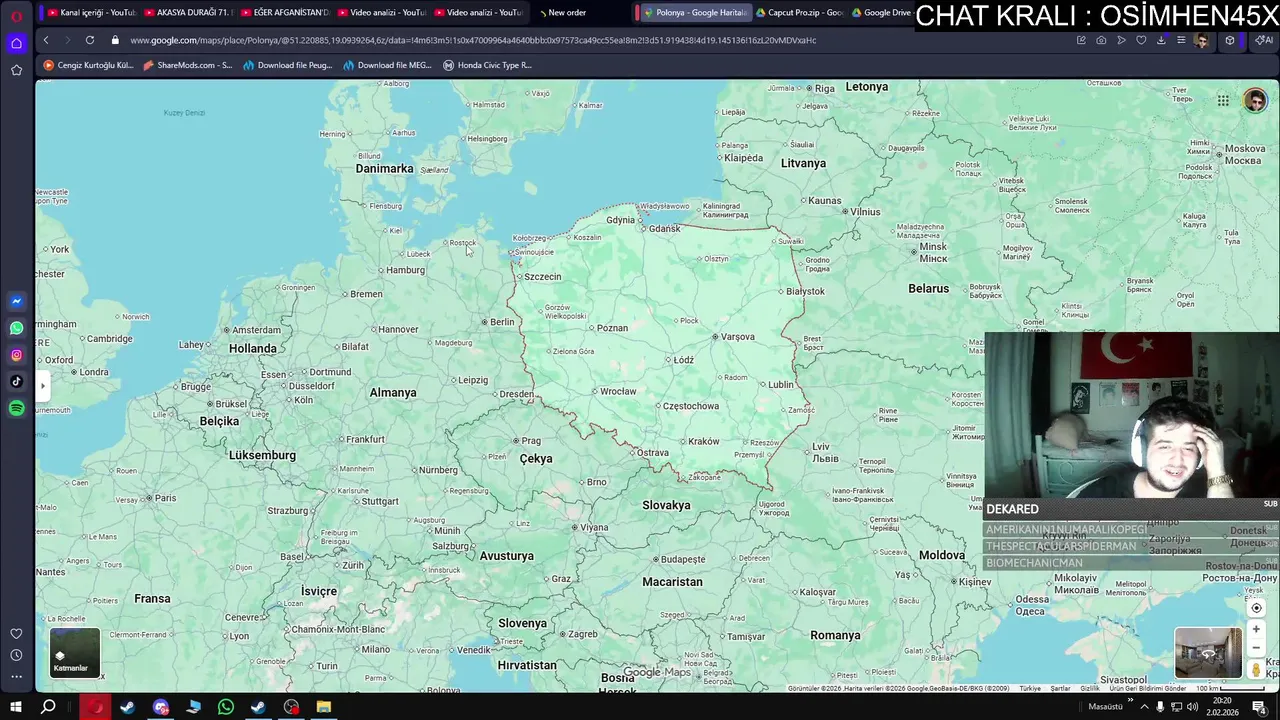
Task: Click Prag label on map
Action: tap(531, 441)
